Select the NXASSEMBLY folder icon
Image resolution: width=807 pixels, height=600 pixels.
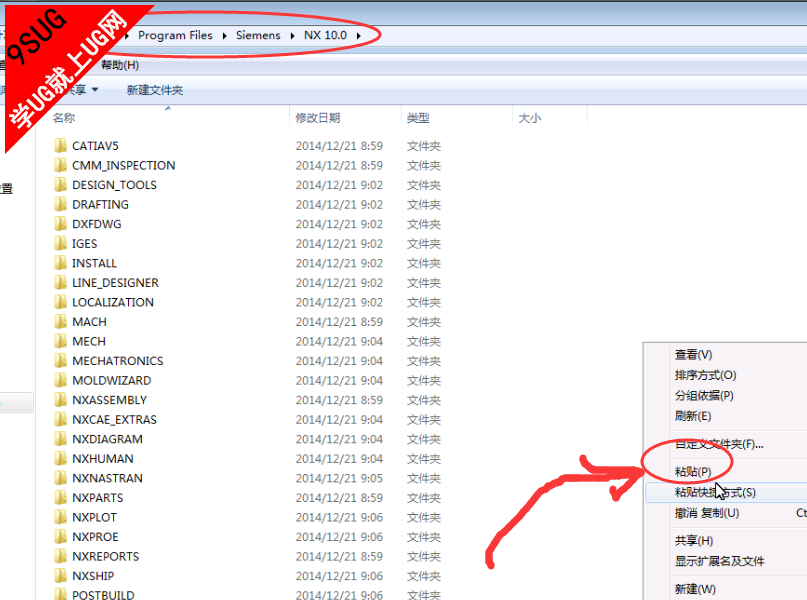(60, 400)
